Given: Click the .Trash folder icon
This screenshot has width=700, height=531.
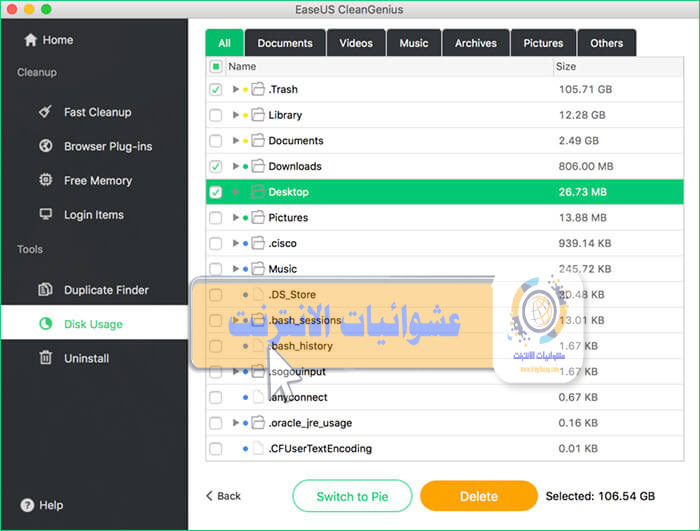Looking at the screenshot, I should point(258,89).
